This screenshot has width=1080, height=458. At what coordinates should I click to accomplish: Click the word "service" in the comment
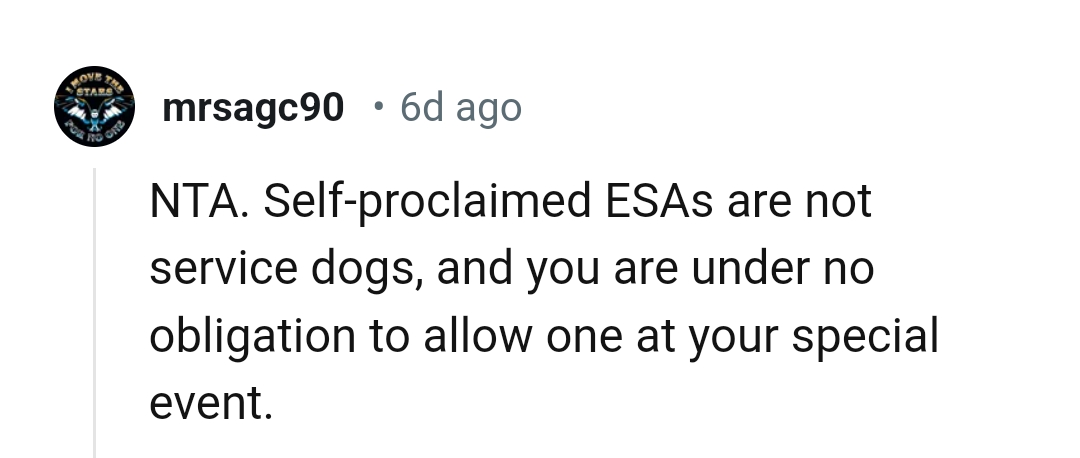[x=220, y=270]
